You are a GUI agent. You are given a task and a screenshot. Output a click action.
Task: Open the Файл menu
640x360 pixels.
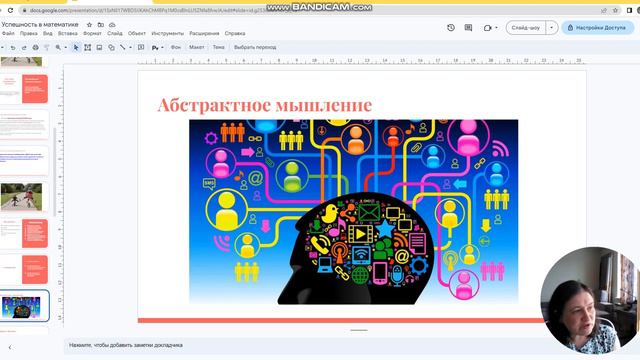8,33
